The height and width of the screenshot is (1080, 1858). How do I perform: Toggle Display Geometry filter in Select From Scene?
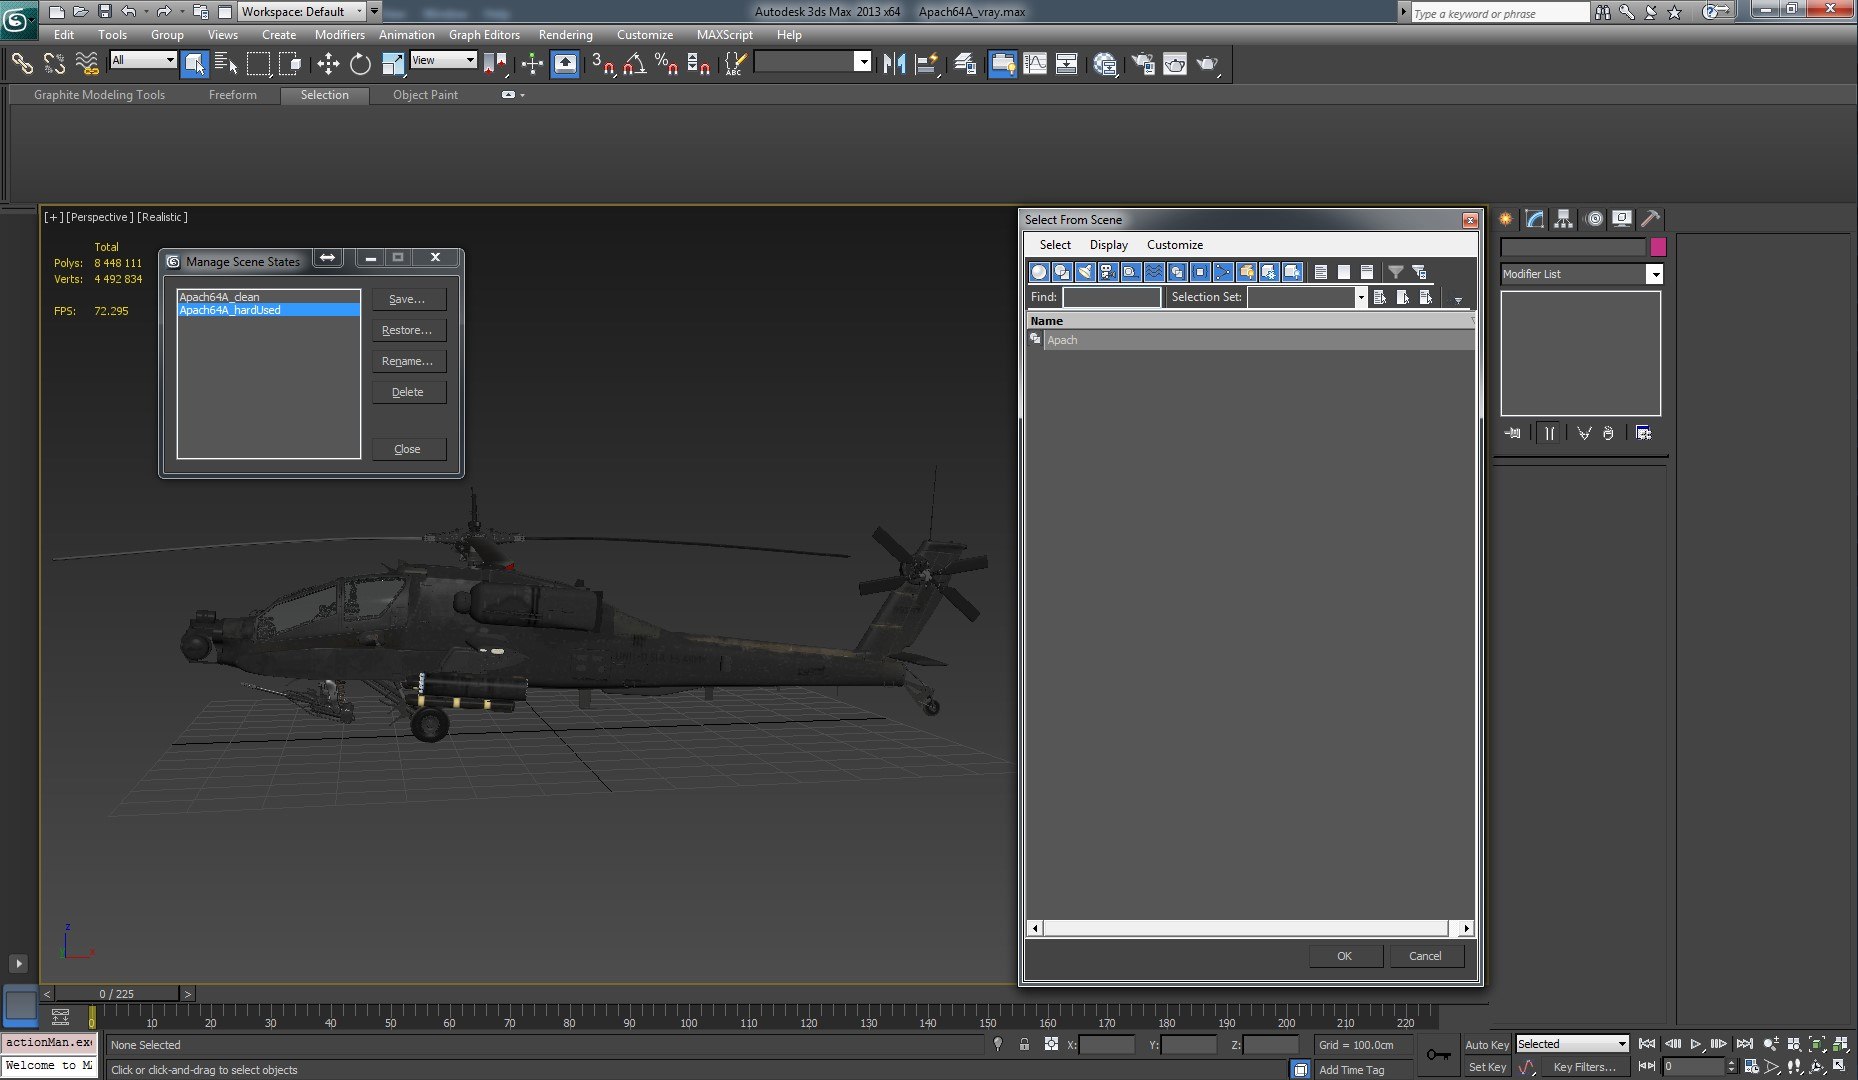coord(1039,272)
